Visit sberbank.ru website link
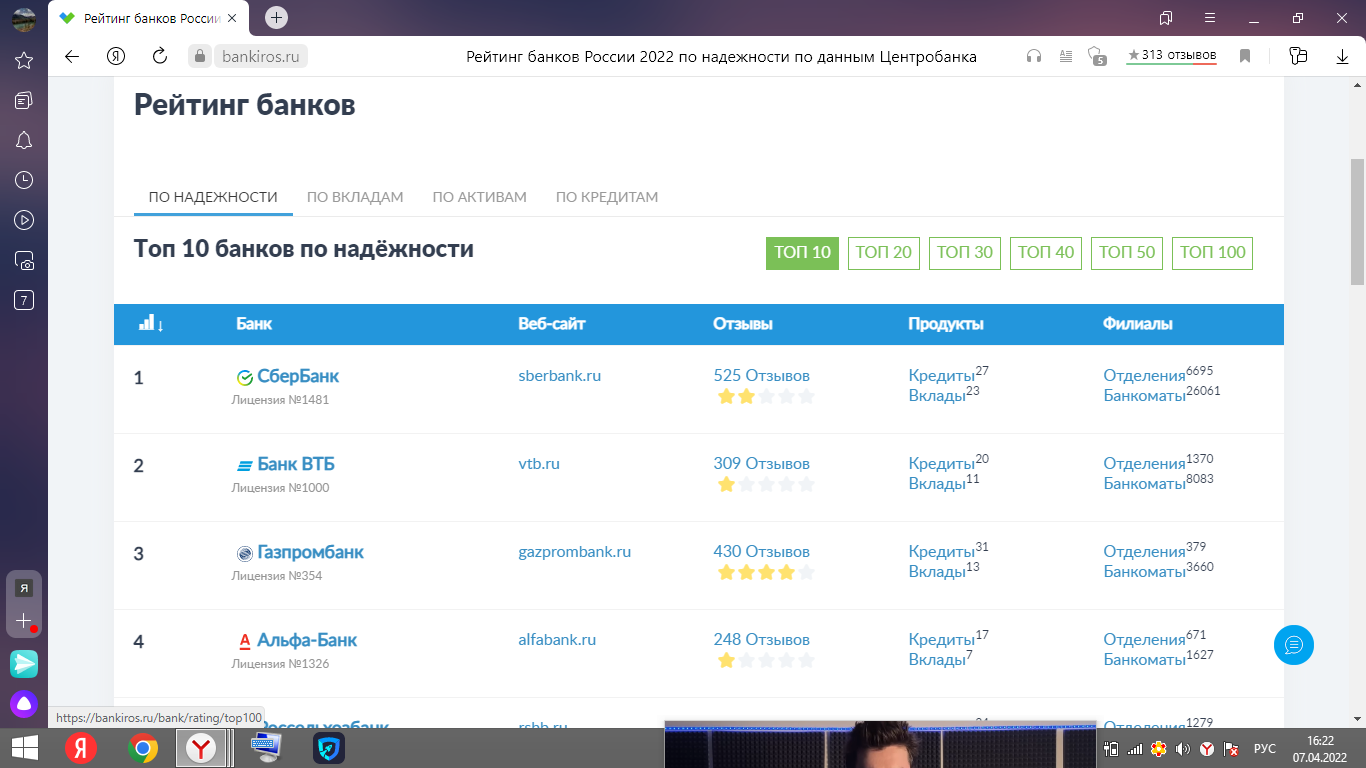This screenshot has width=1366, height=768. tap(559, 376)
